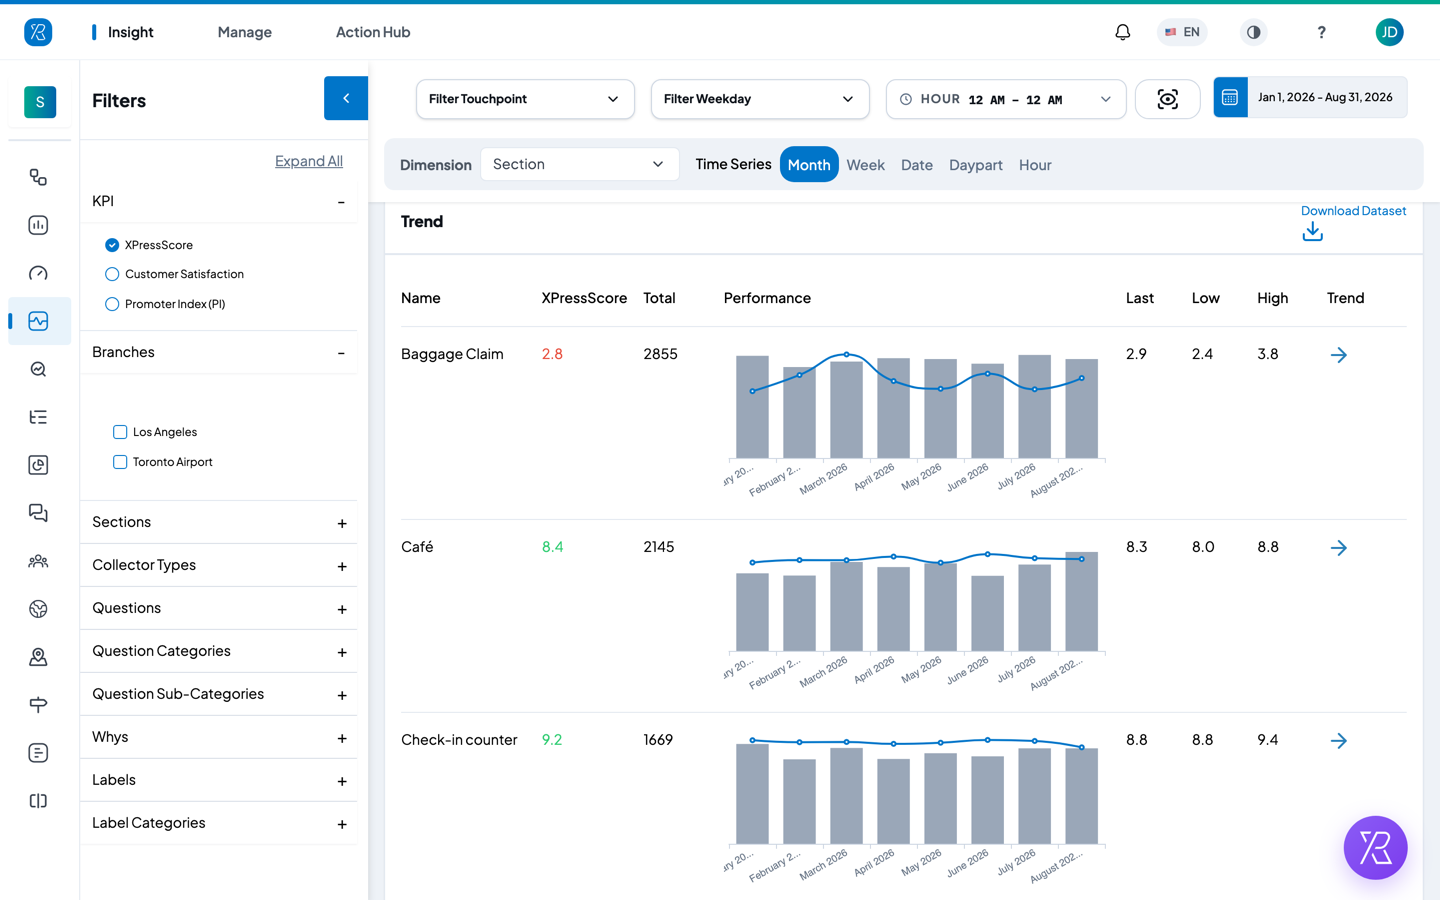This screenshot has height=900, width=1440.
Task: Select the Week time series tab
Action: [865, 165]
